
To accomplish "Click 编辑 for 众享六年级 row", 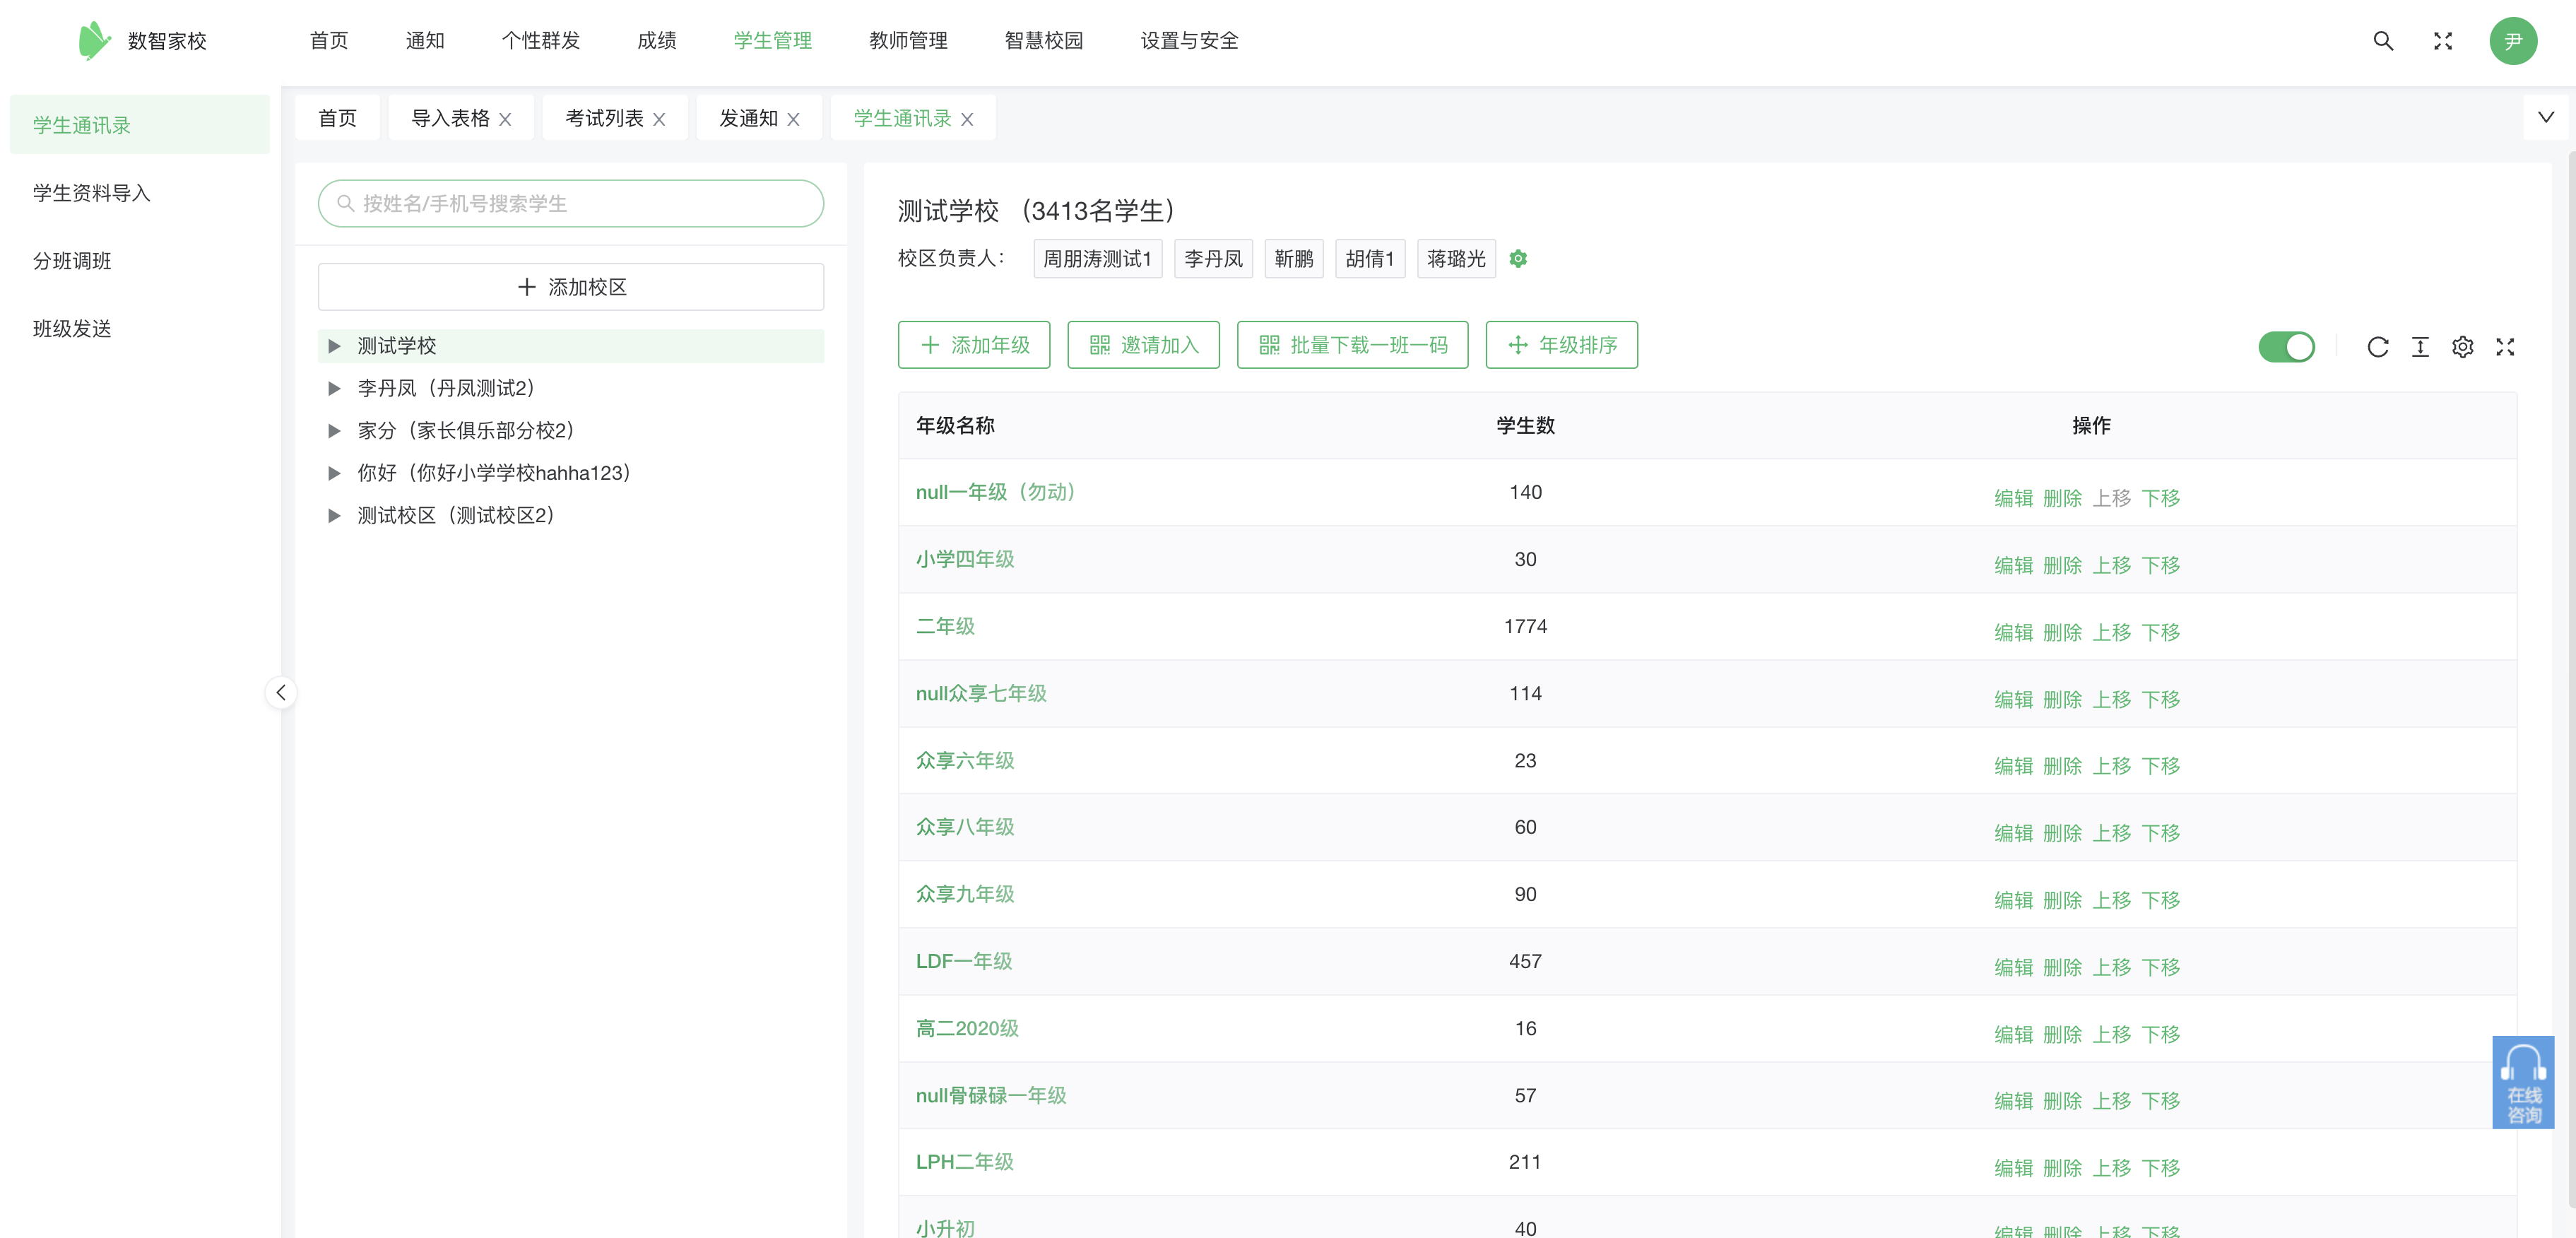I will click(2013, 766).
